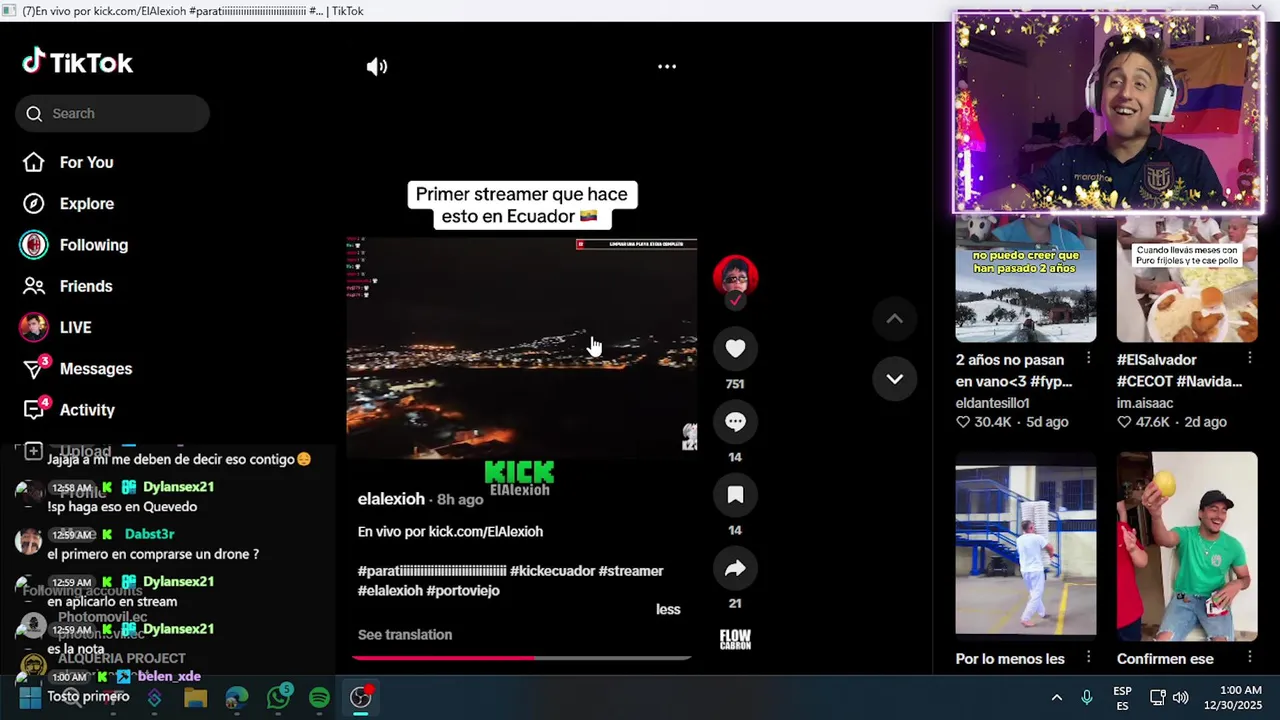1280x720 pixels.
Task: Save the video with the bookmark icon
Action: pos(735,494)
